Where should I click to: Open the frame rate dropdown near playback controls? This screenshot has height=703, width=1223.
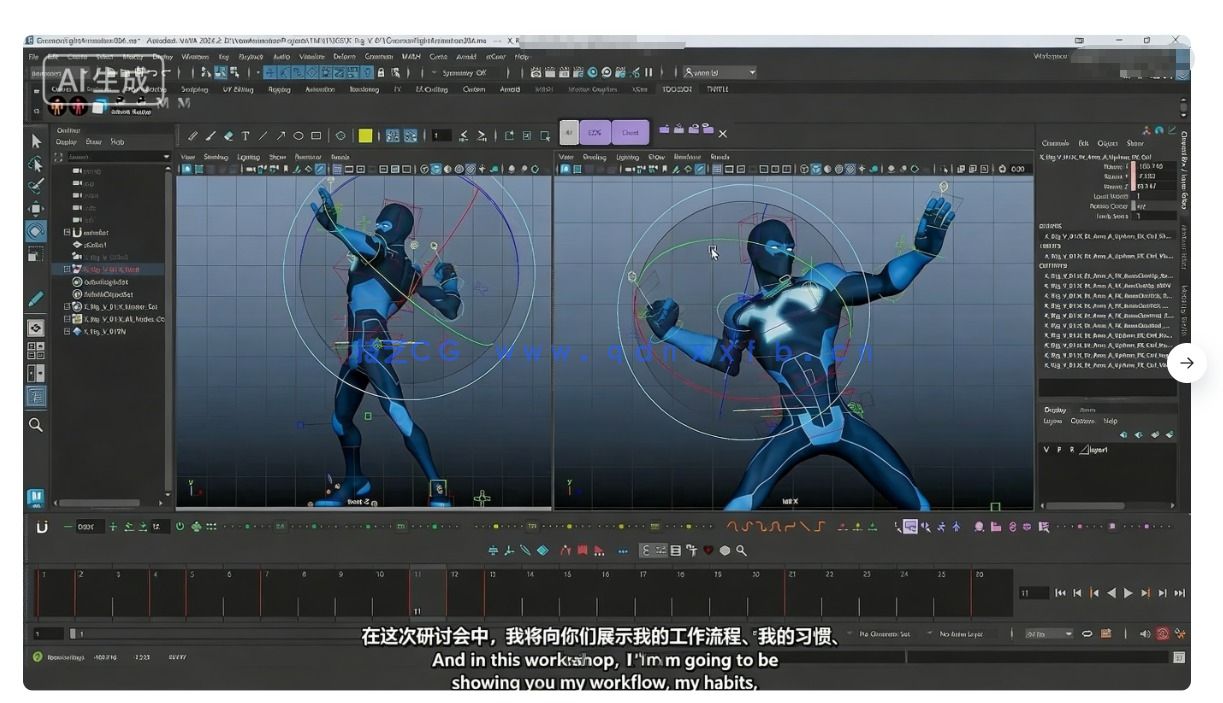[1068, 634]
